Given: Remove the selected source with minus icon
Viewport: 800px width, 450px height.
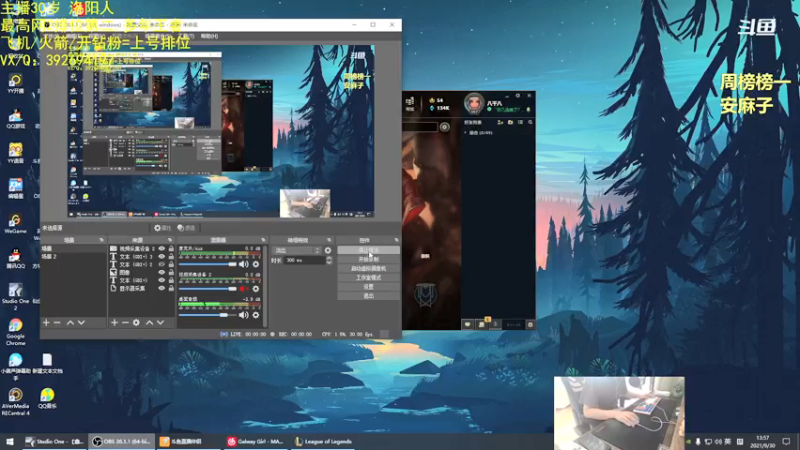Looking at the screenshot, I should coord(125,322).
